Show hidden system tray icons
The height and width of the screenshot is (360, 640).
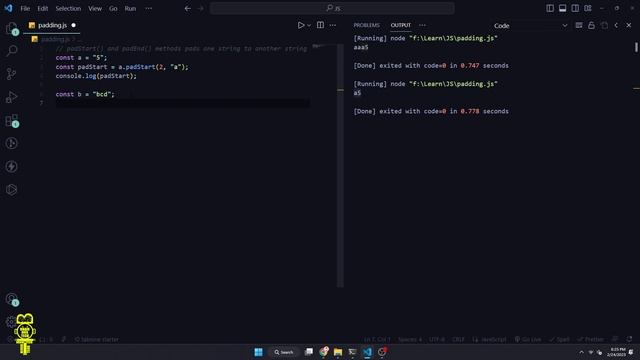point(582,352)
